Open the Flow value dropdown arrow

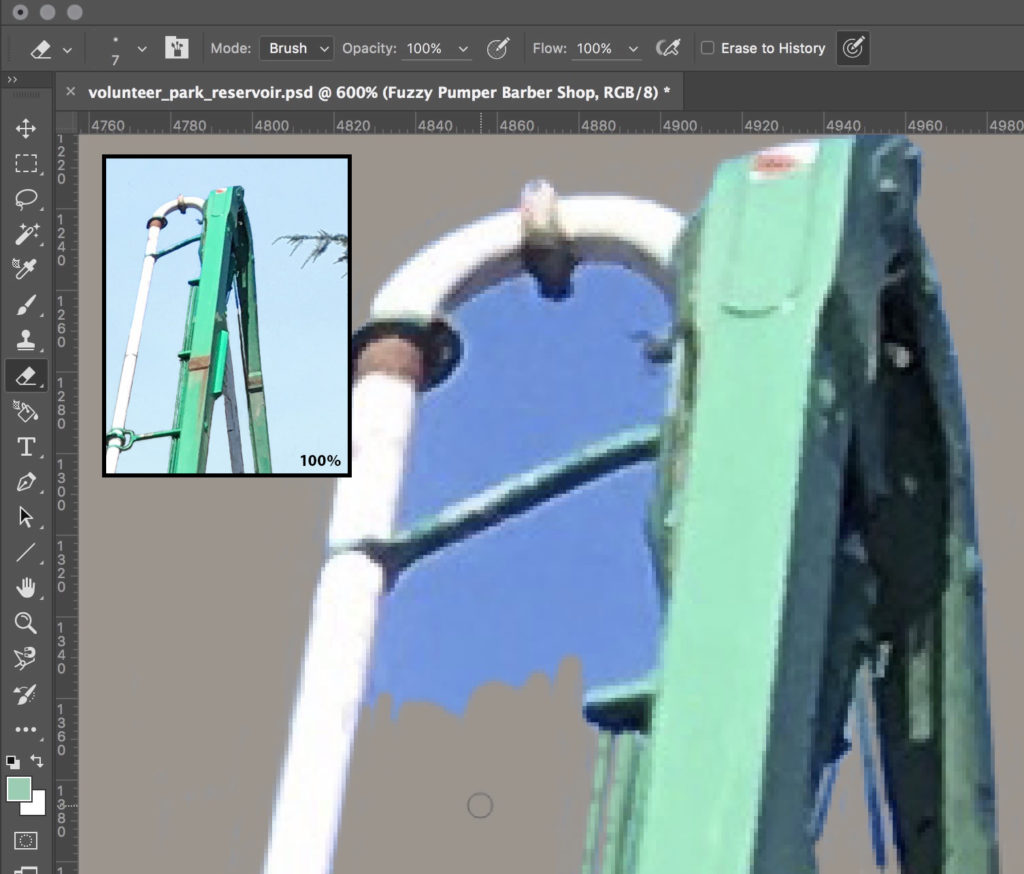coord(633,49)
